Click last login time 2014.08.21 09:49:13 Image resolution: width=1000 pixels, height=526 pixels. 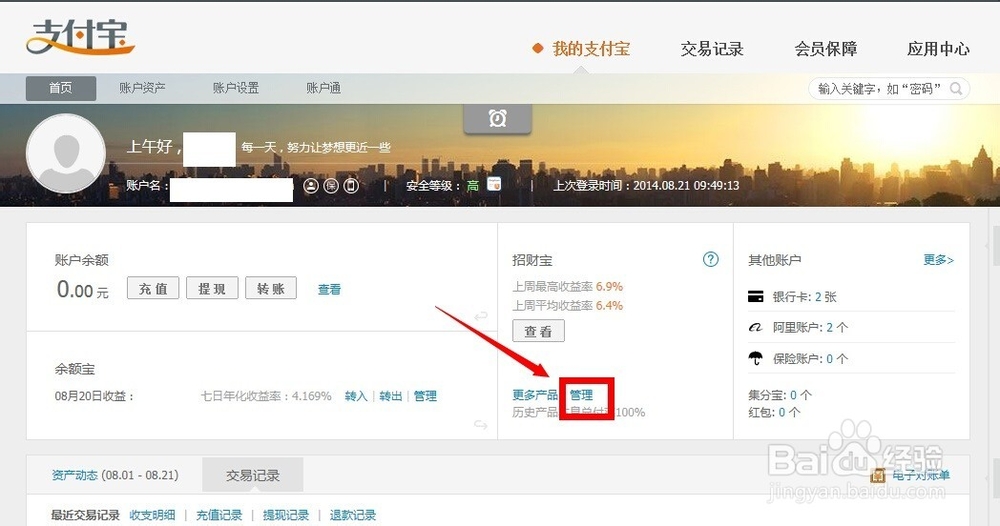point(646,186)
